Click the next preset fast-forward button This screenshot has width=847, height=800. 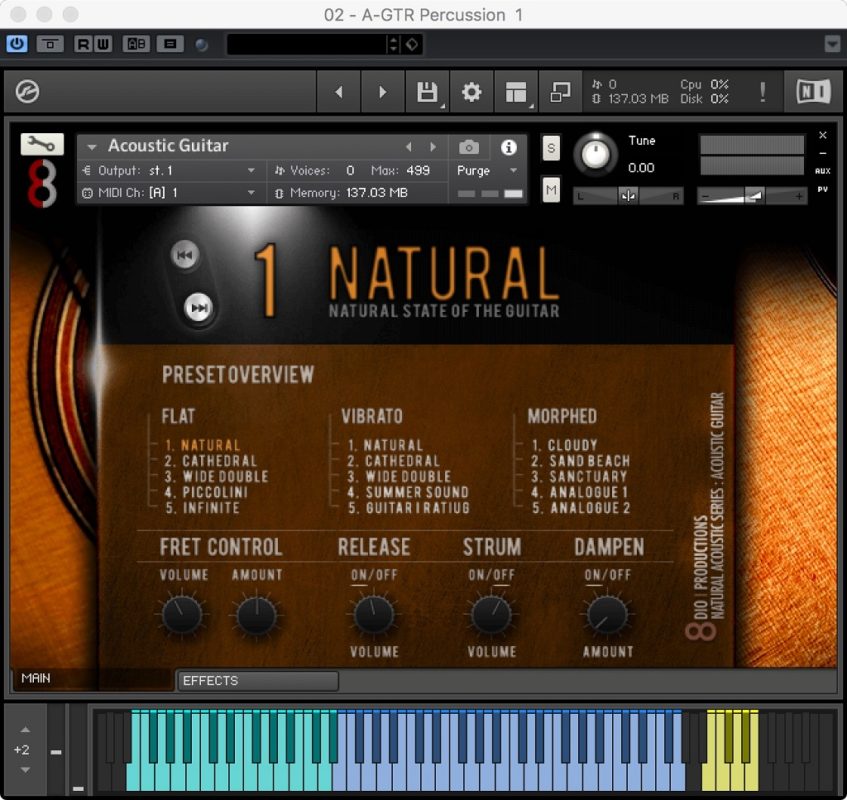point(198,307)
